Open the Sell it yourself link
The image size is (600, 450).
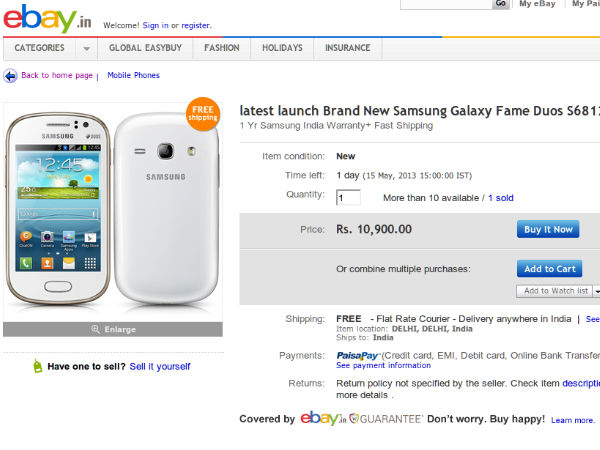160,367
